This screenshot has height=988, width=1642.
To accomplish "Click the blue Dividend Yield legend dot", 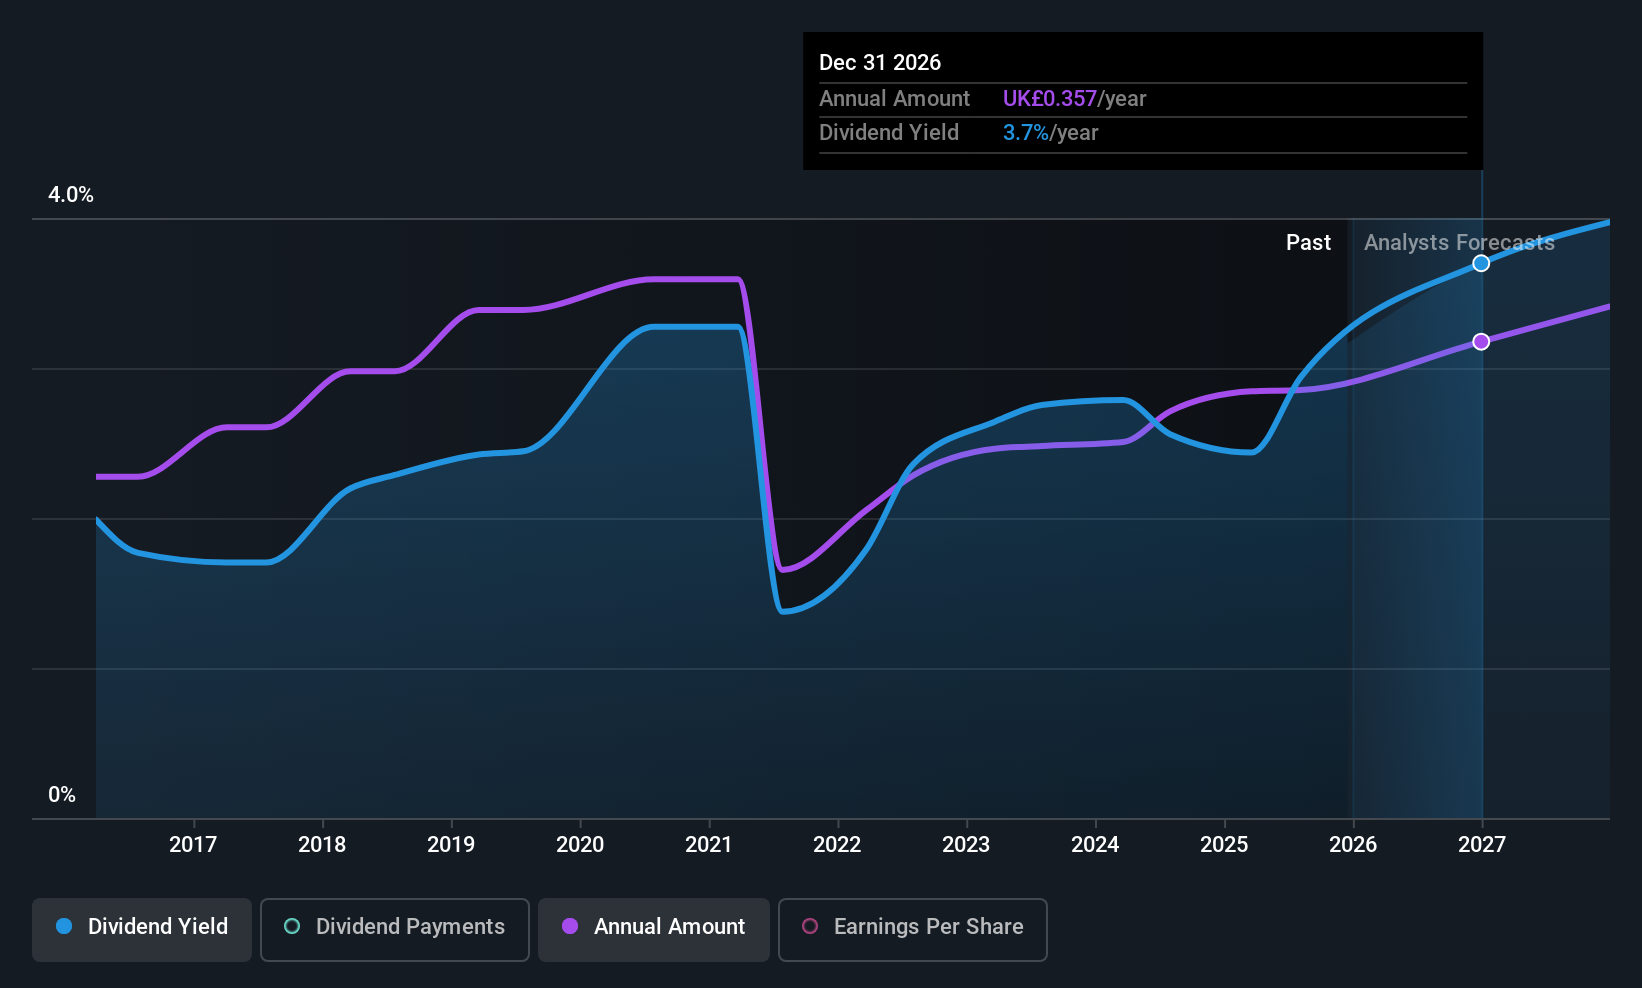I will tap(64, 927).
